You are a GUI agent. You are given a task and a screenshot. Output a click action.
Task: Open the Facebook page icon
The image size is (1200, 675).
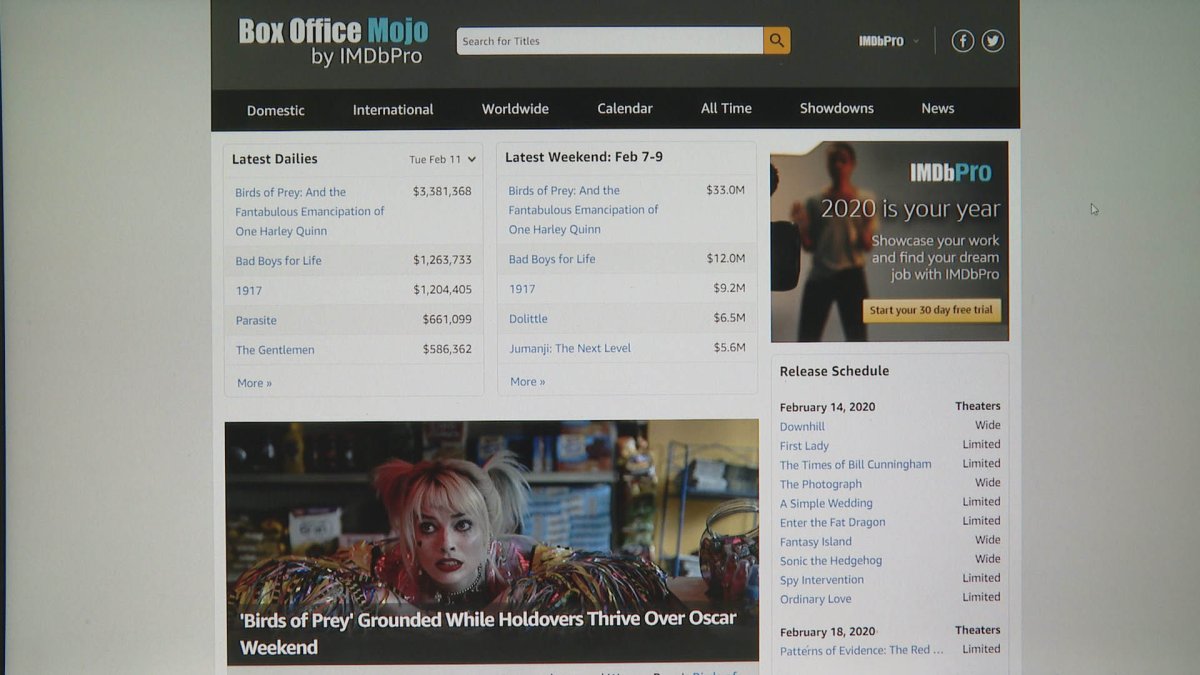[962, 41]
